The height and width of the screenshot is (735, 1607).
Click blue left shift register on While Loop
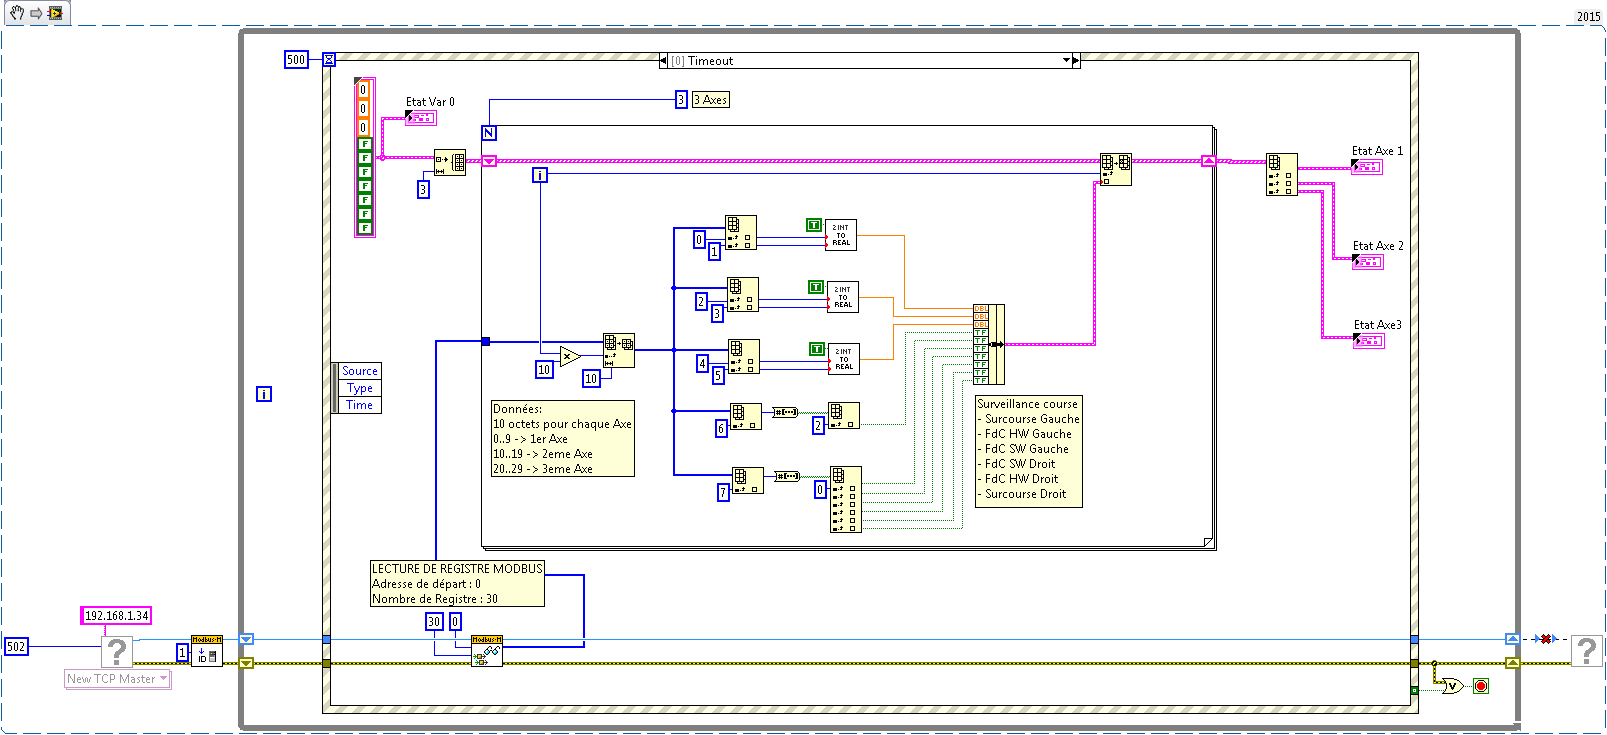[246, 639]
